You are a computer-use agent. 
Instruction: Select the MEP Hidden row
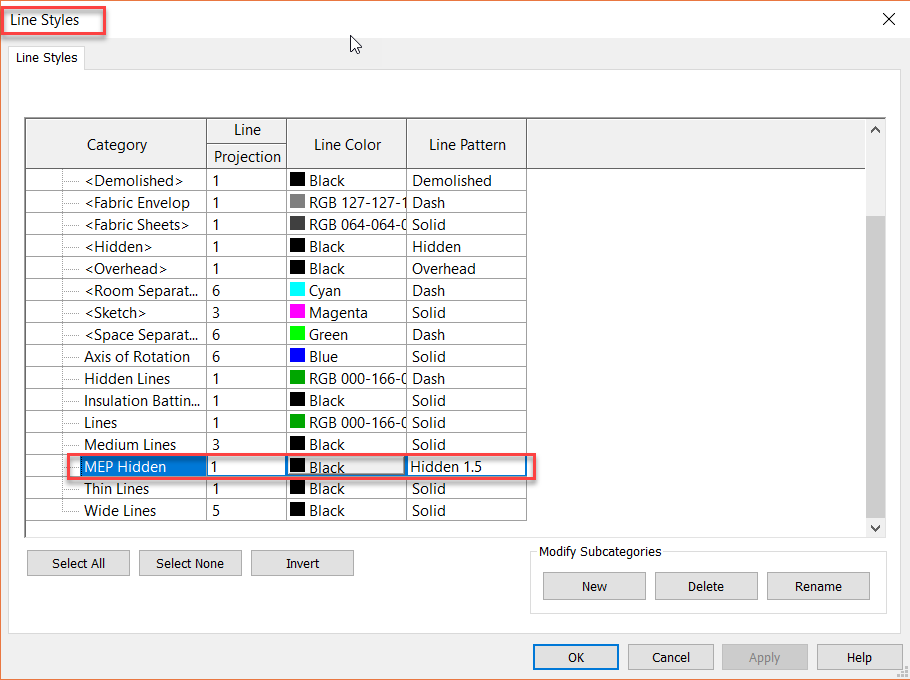pos(143,466)
